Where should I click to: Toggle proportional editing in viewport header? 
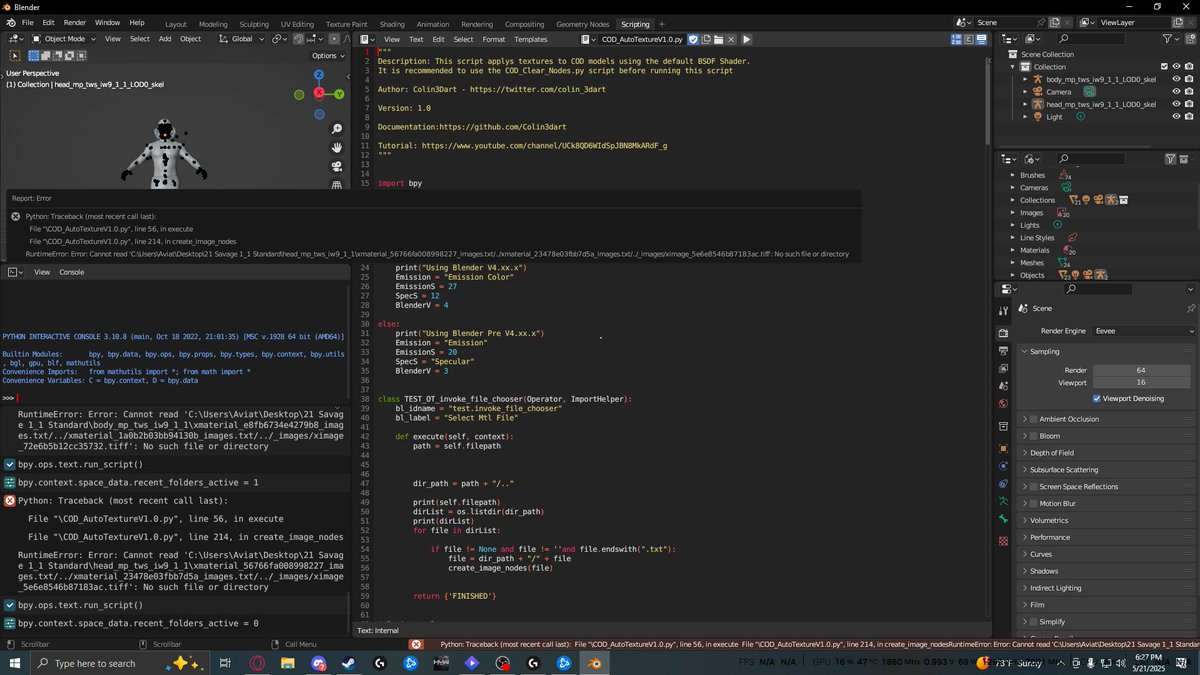pos(334,39)
